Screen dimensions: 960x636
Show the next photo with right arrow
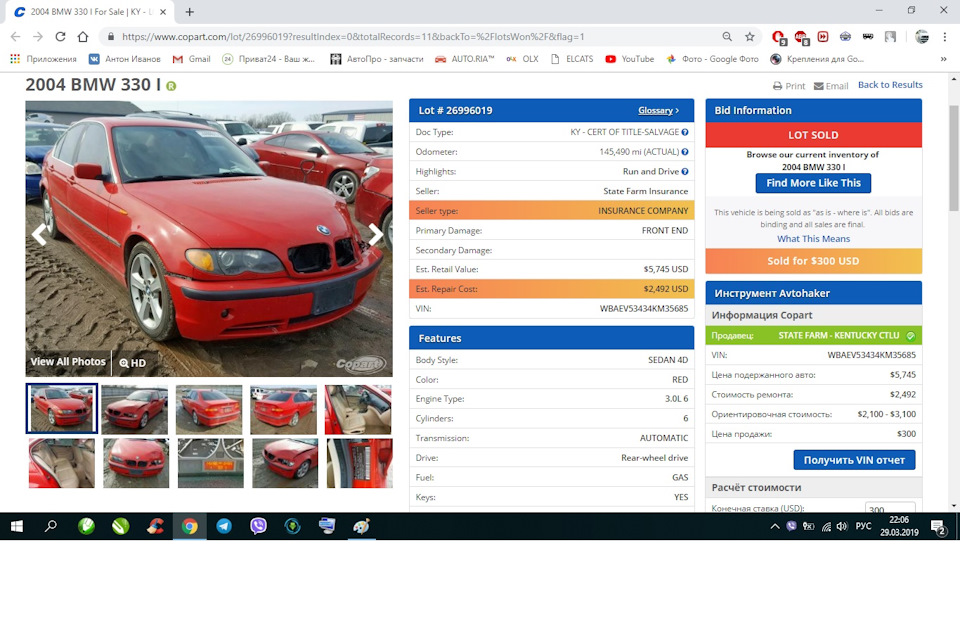(x=375, y=234)
